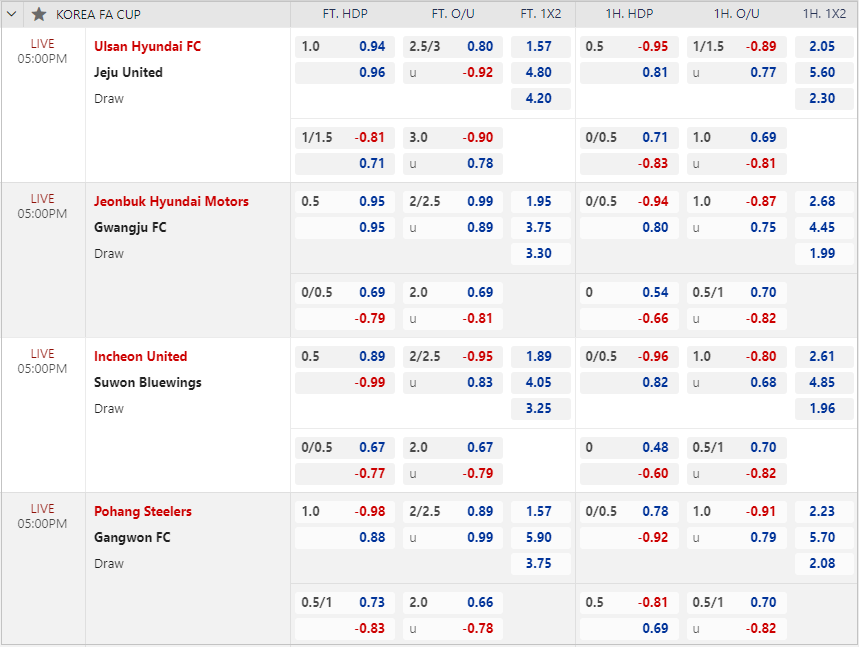Pick Suwon Bluewings first-half win odds 4.85

824,382
